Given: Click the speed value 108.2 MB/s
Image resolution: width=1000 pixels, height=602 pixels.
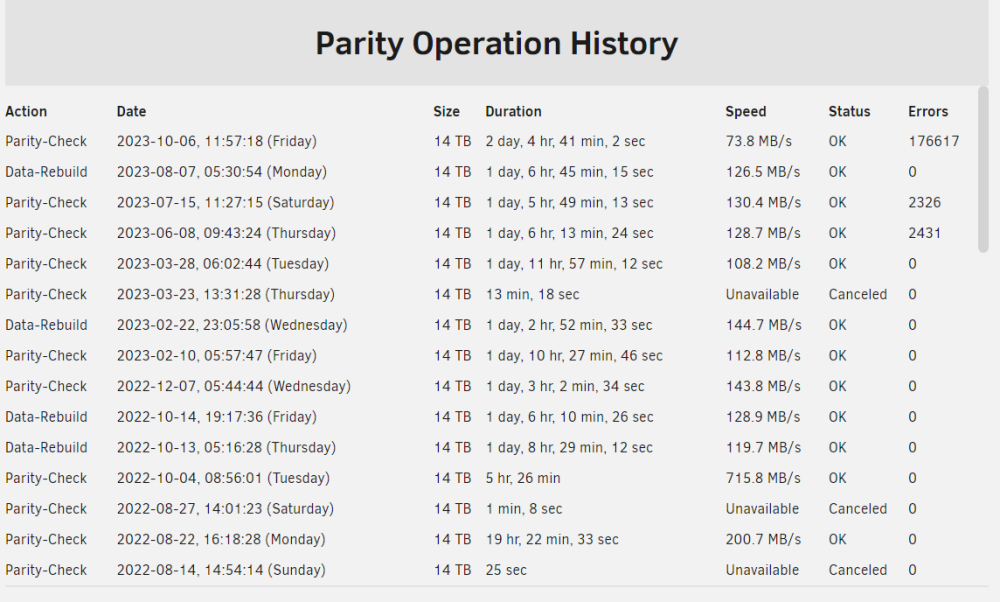Looking at the screenshot, I should [763, 263].
